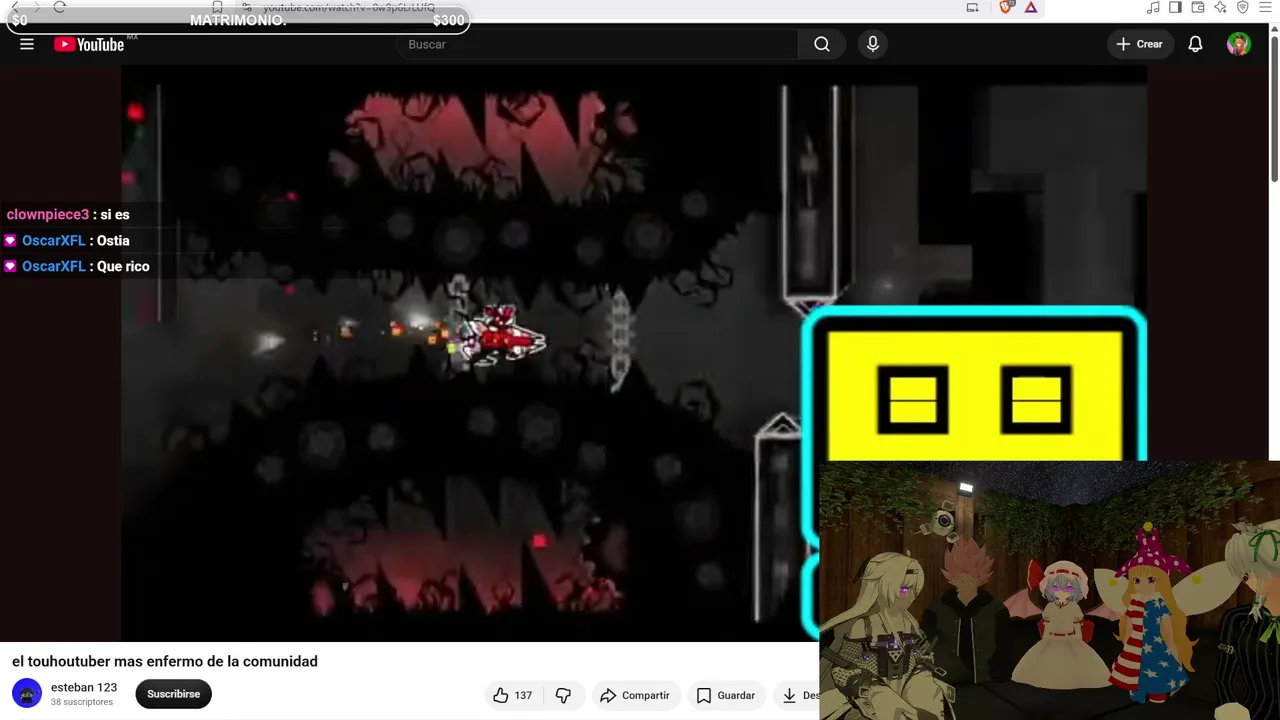
Task: Open the Brave Wallet icon
Action: (1198, 7)
